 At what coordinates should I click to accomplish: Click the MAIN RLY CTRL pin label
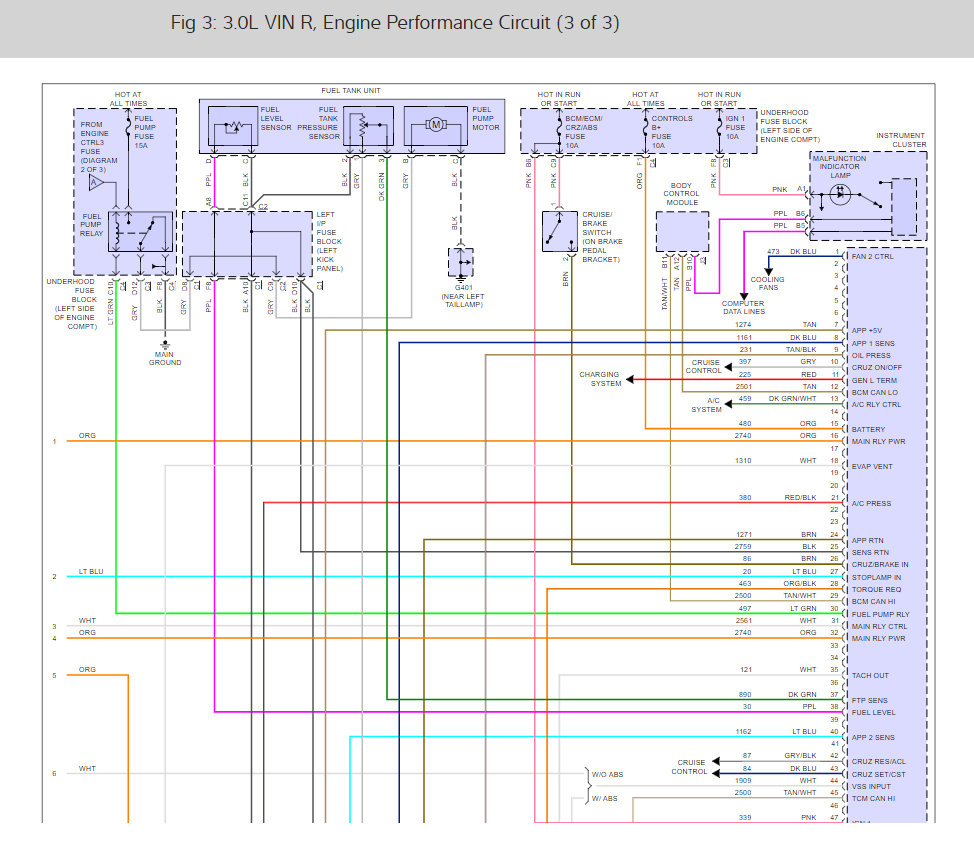point(879,626)
